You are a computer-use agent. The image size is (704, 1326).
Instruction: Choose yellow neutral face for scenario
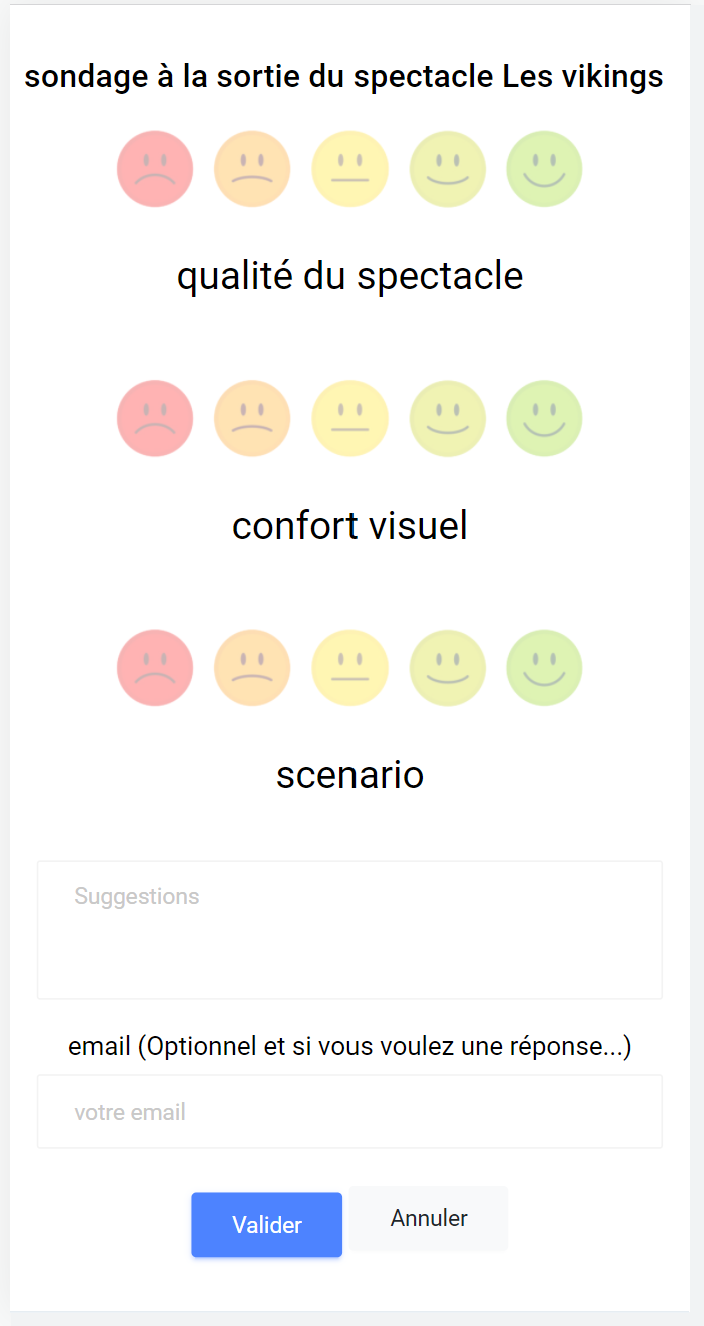pyautogui.click(x=350, y=667)
